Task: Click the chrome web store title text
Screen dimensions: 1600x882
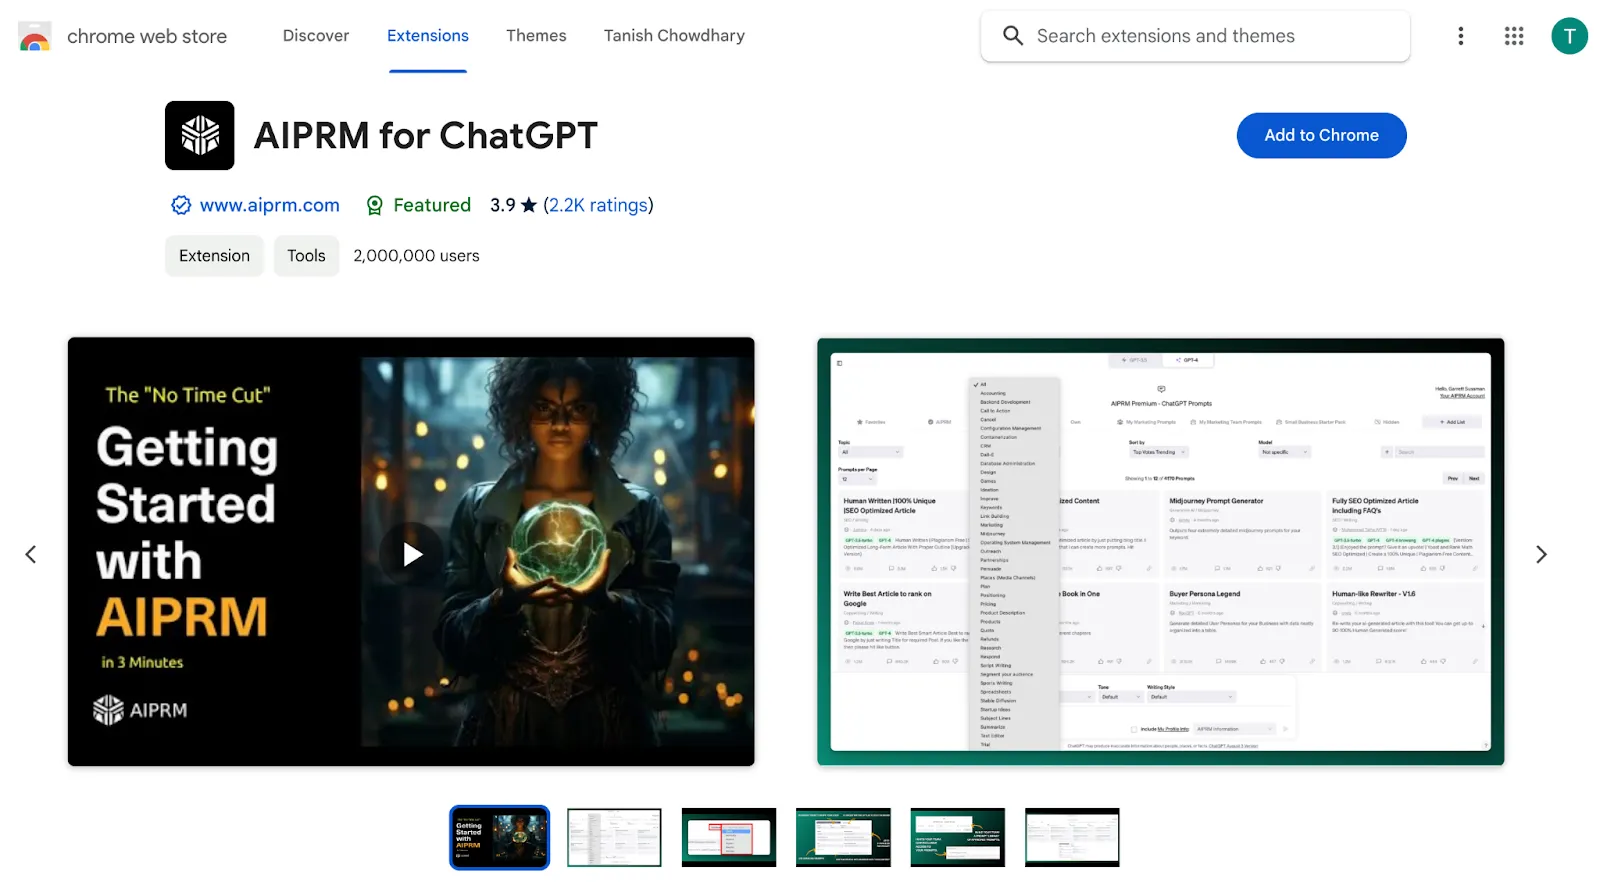Action: 147,36
